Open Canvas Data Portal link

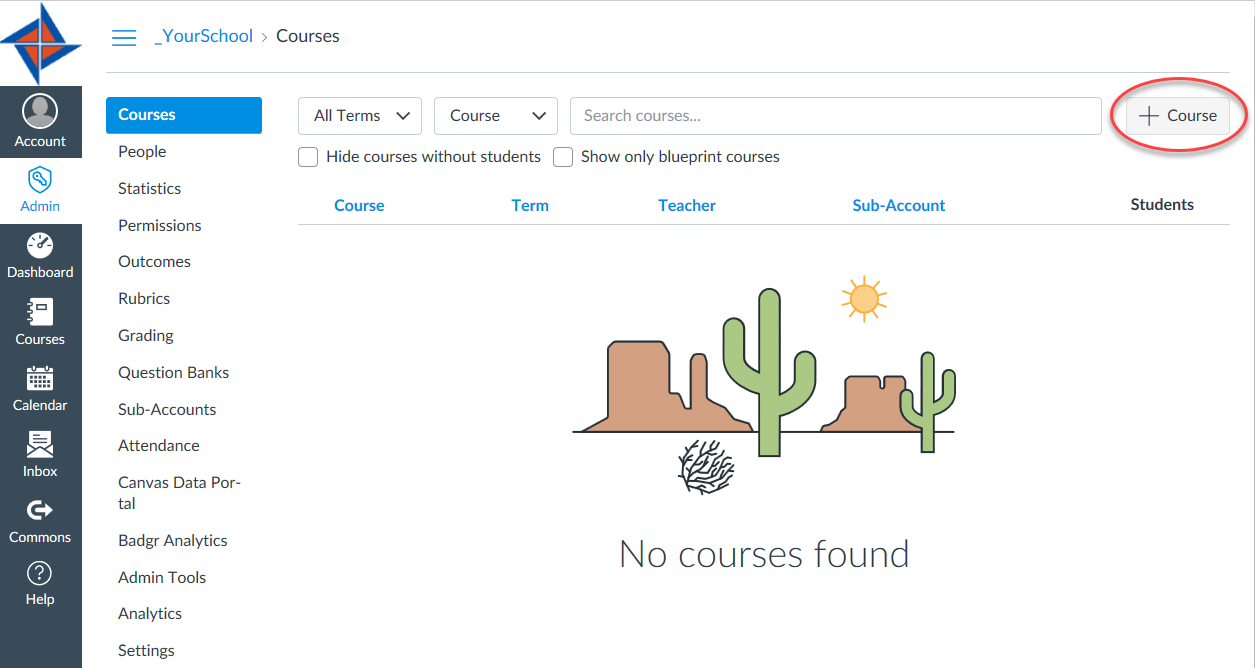pyautogui.click(x=180, y=493)
